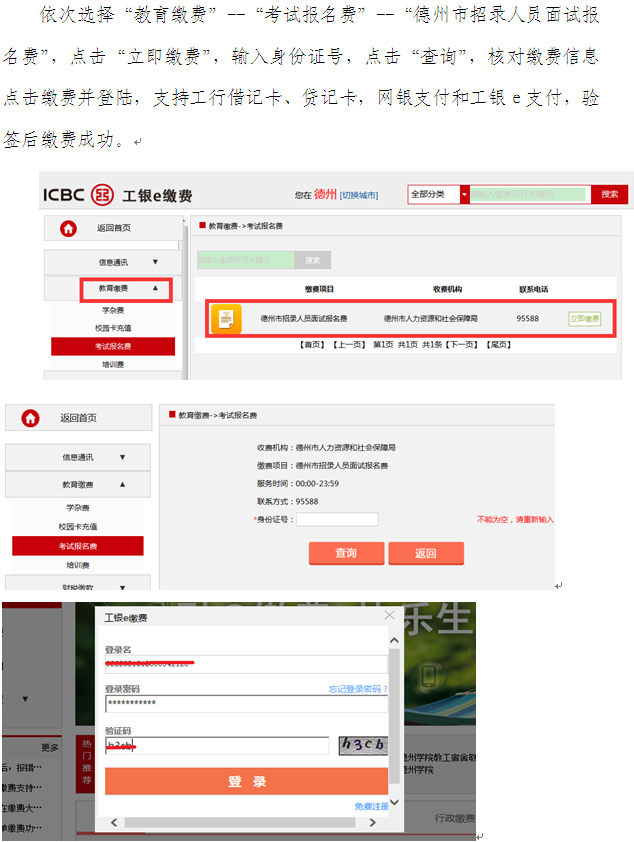Click the ICBC 工银e缴费 logo

click(118, 195)
